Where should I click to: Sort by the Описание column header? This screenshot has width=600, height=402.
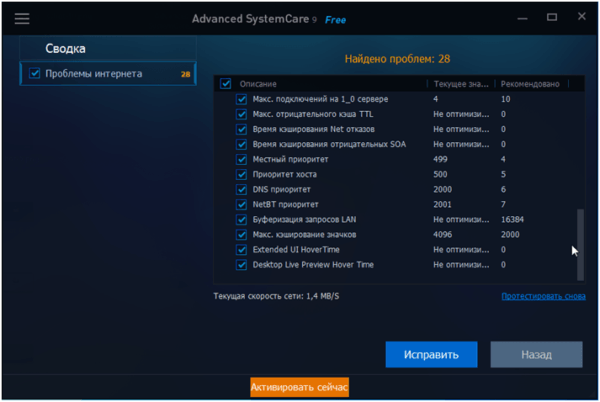pyautogui.click(x=258, y=84)
